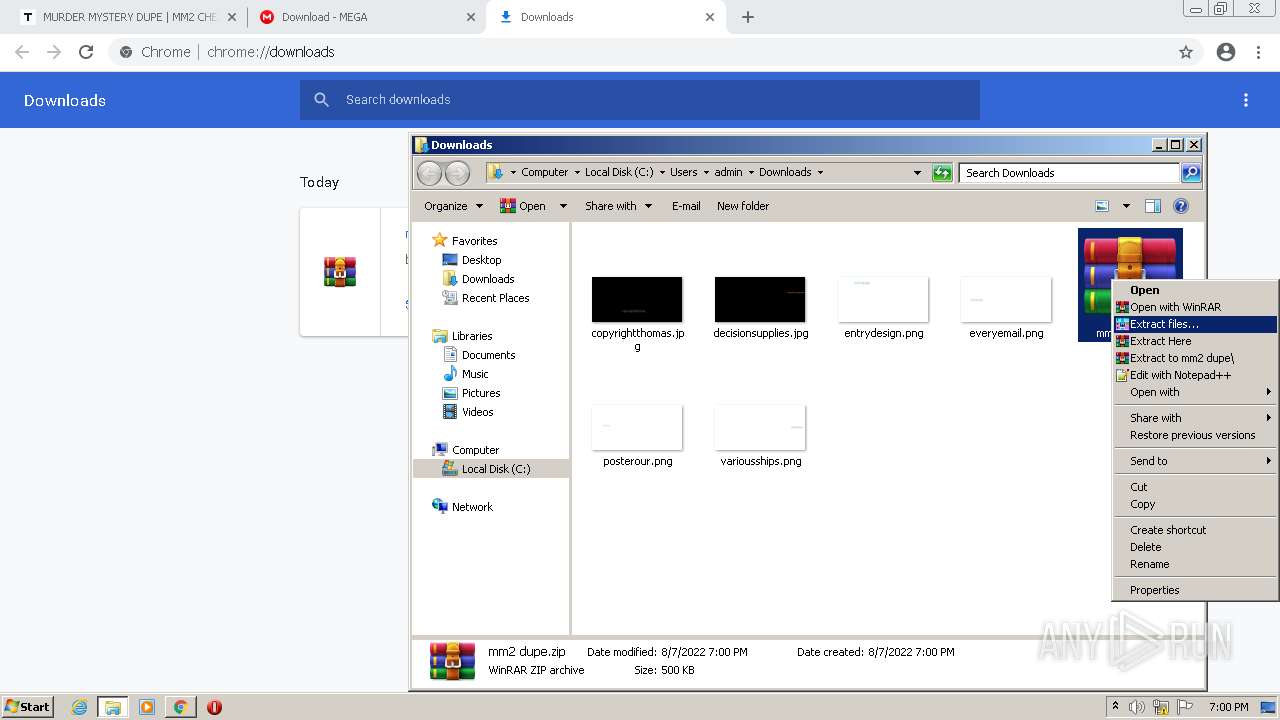Choose Copy from the context menu
Image resolution: width=1280 pixels, height=720 pixels.
(x=1195, y=504)
